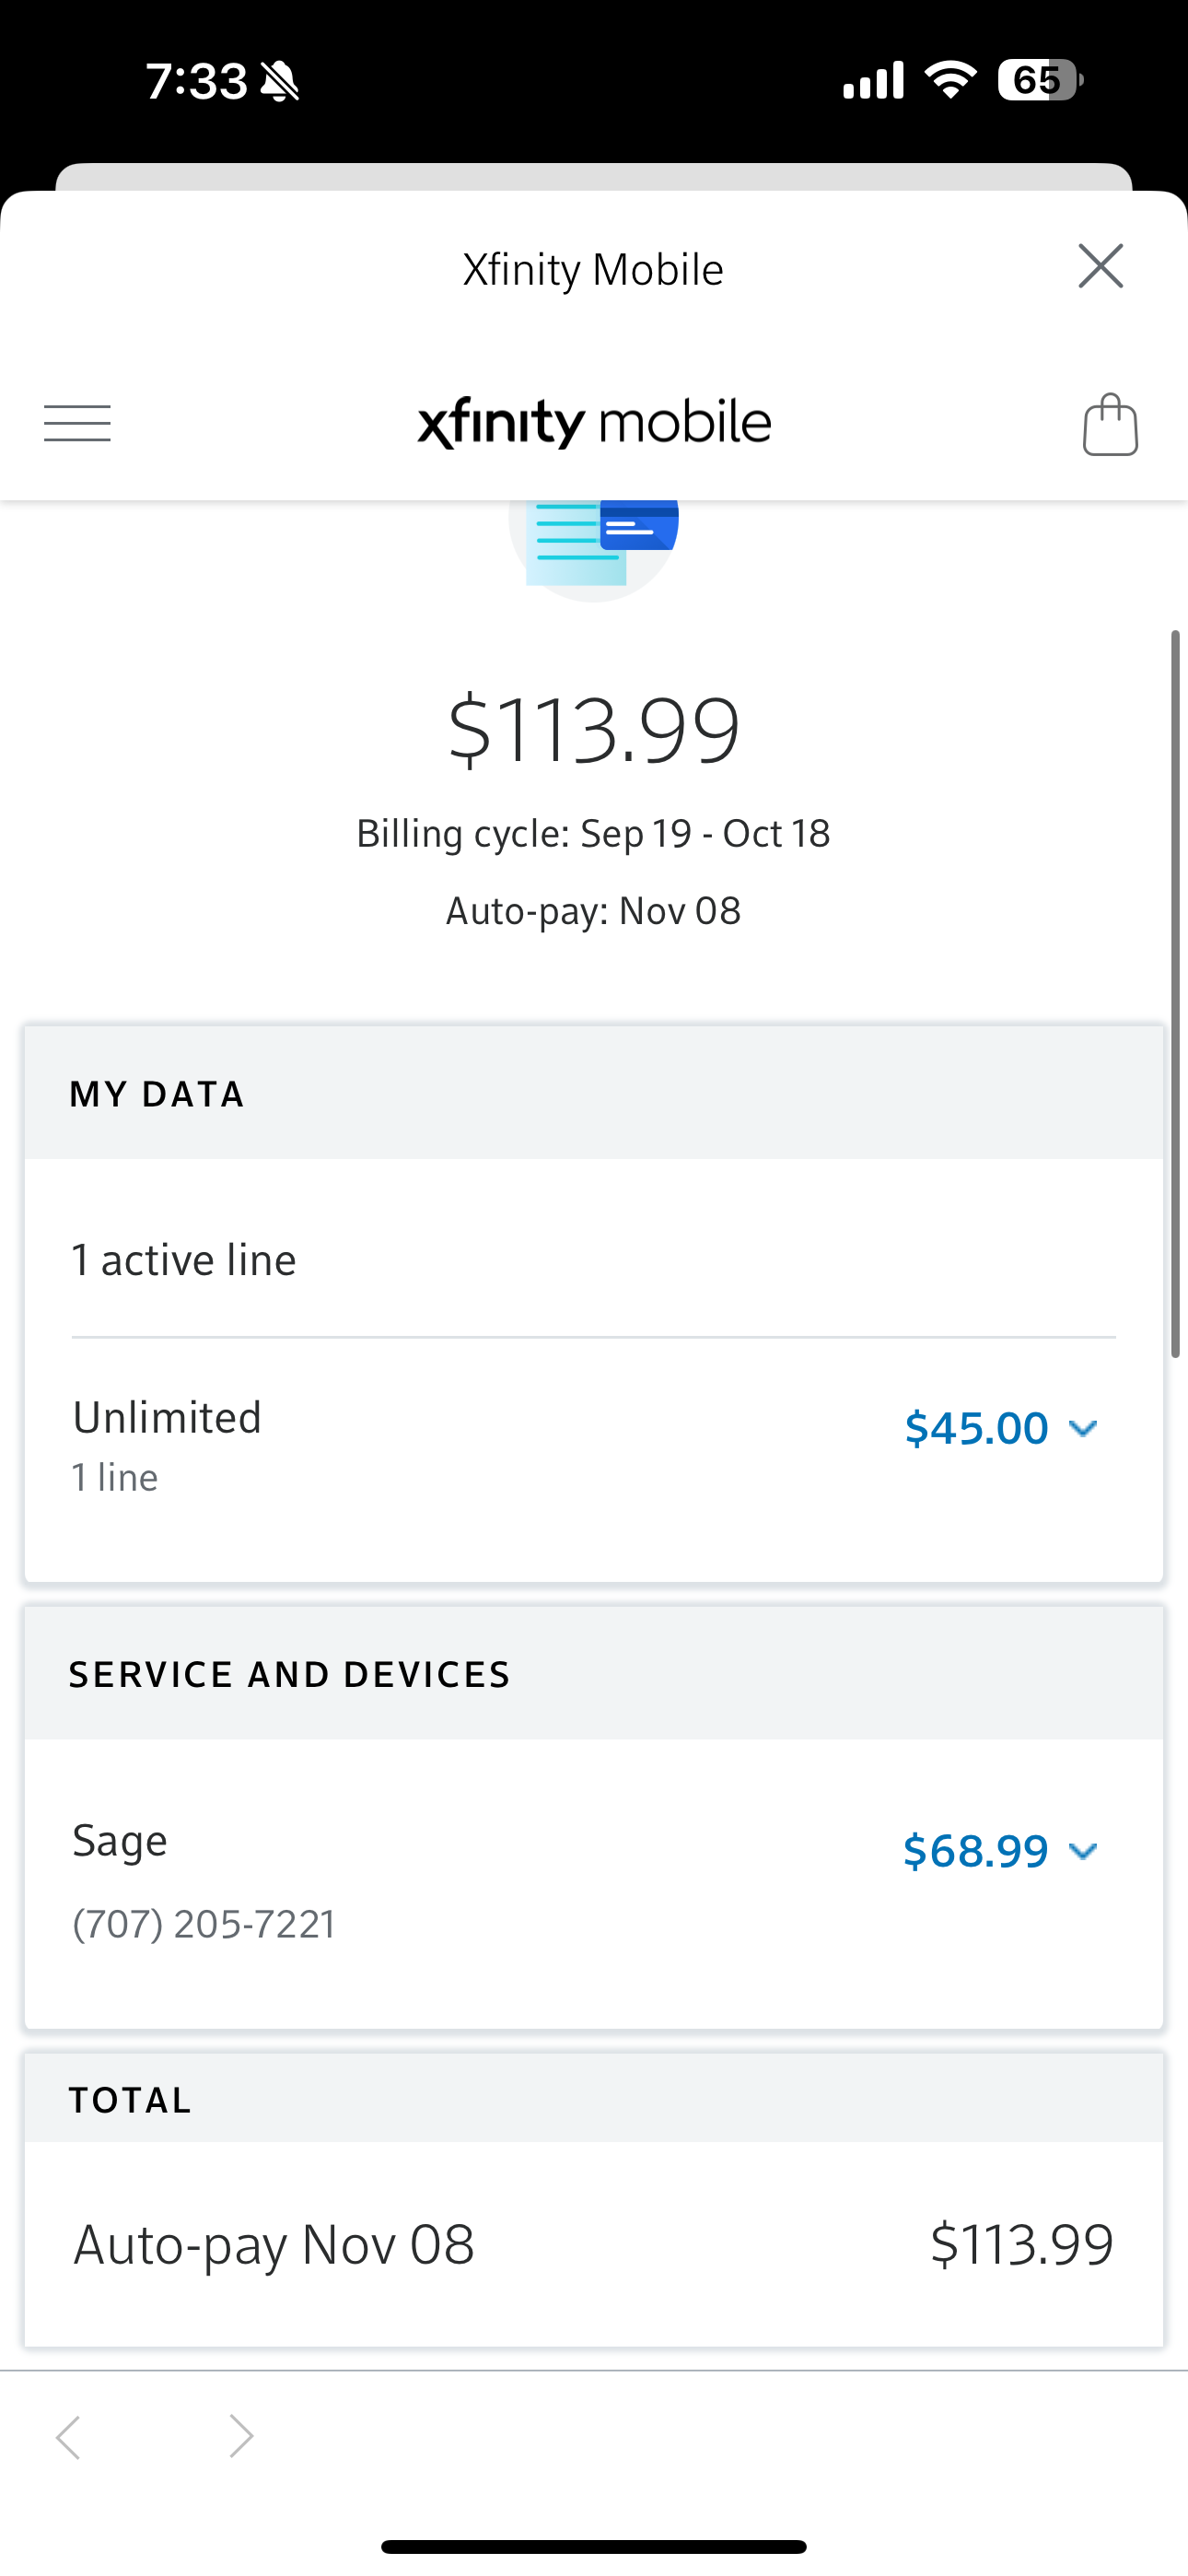
Task: Tap the Unlimited plan label
Action: tap(167, 1418)
